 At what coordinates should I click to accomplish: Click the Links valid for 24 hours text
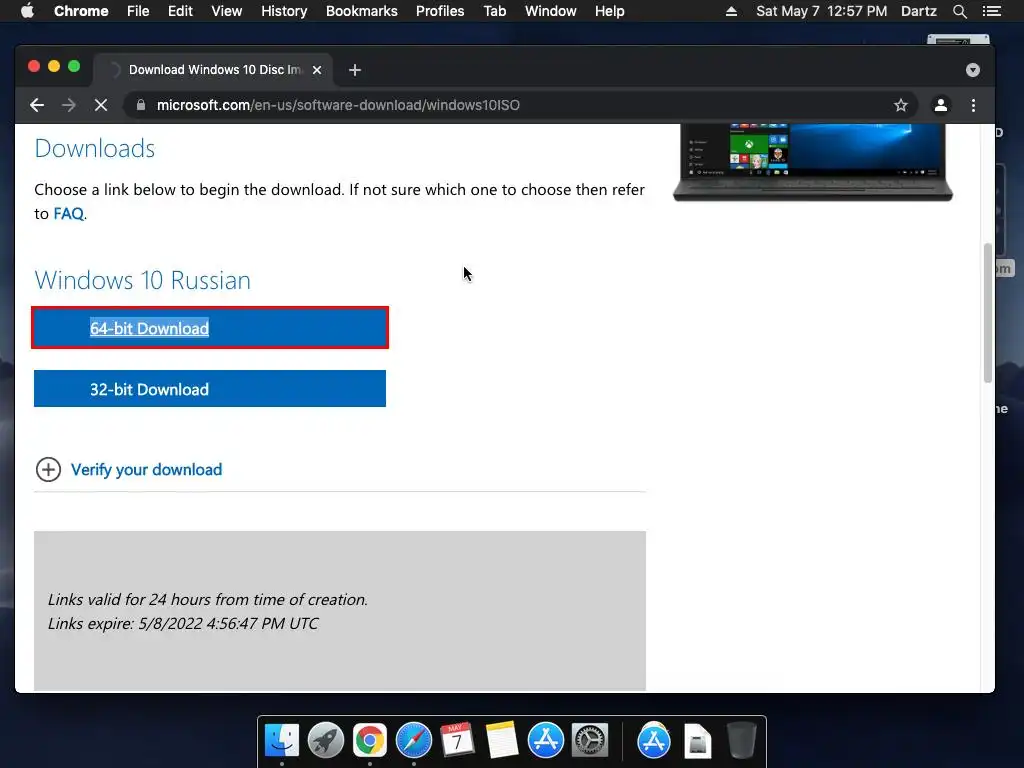[x=208, y=599]
